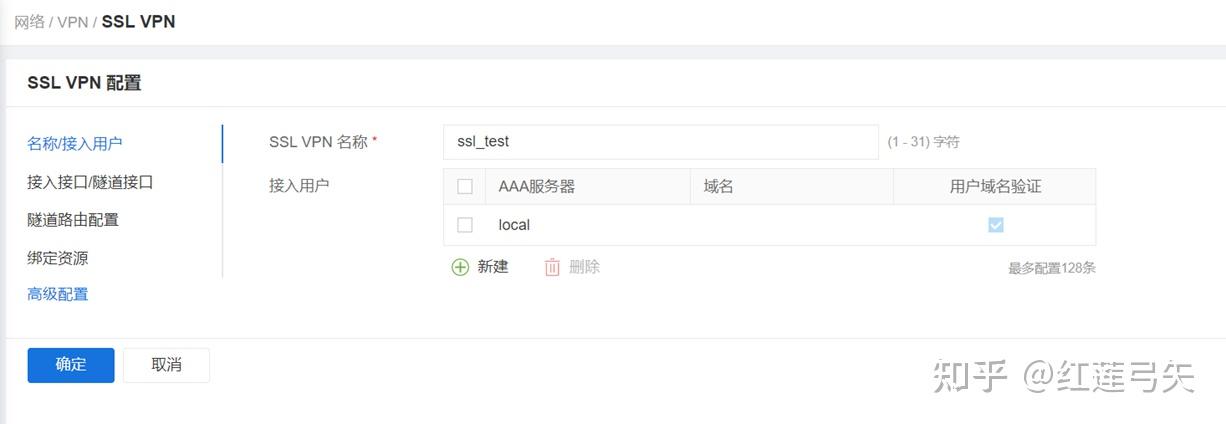Click the green plus 新建 icon

pyautogui.click(x=460, y=267)
